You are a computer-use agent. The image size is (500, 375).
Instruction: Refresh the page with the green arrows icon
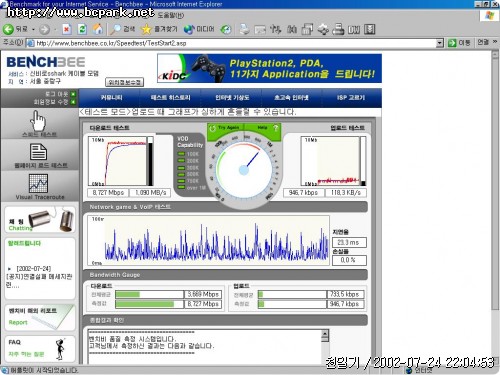(x=82, y=29)
